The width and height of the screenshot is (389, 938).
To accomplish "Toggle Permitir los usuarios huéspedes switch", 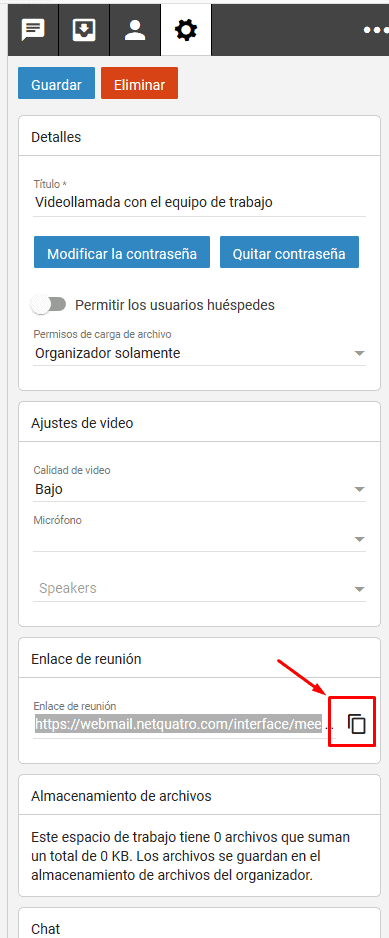I will tap(49, 304).
